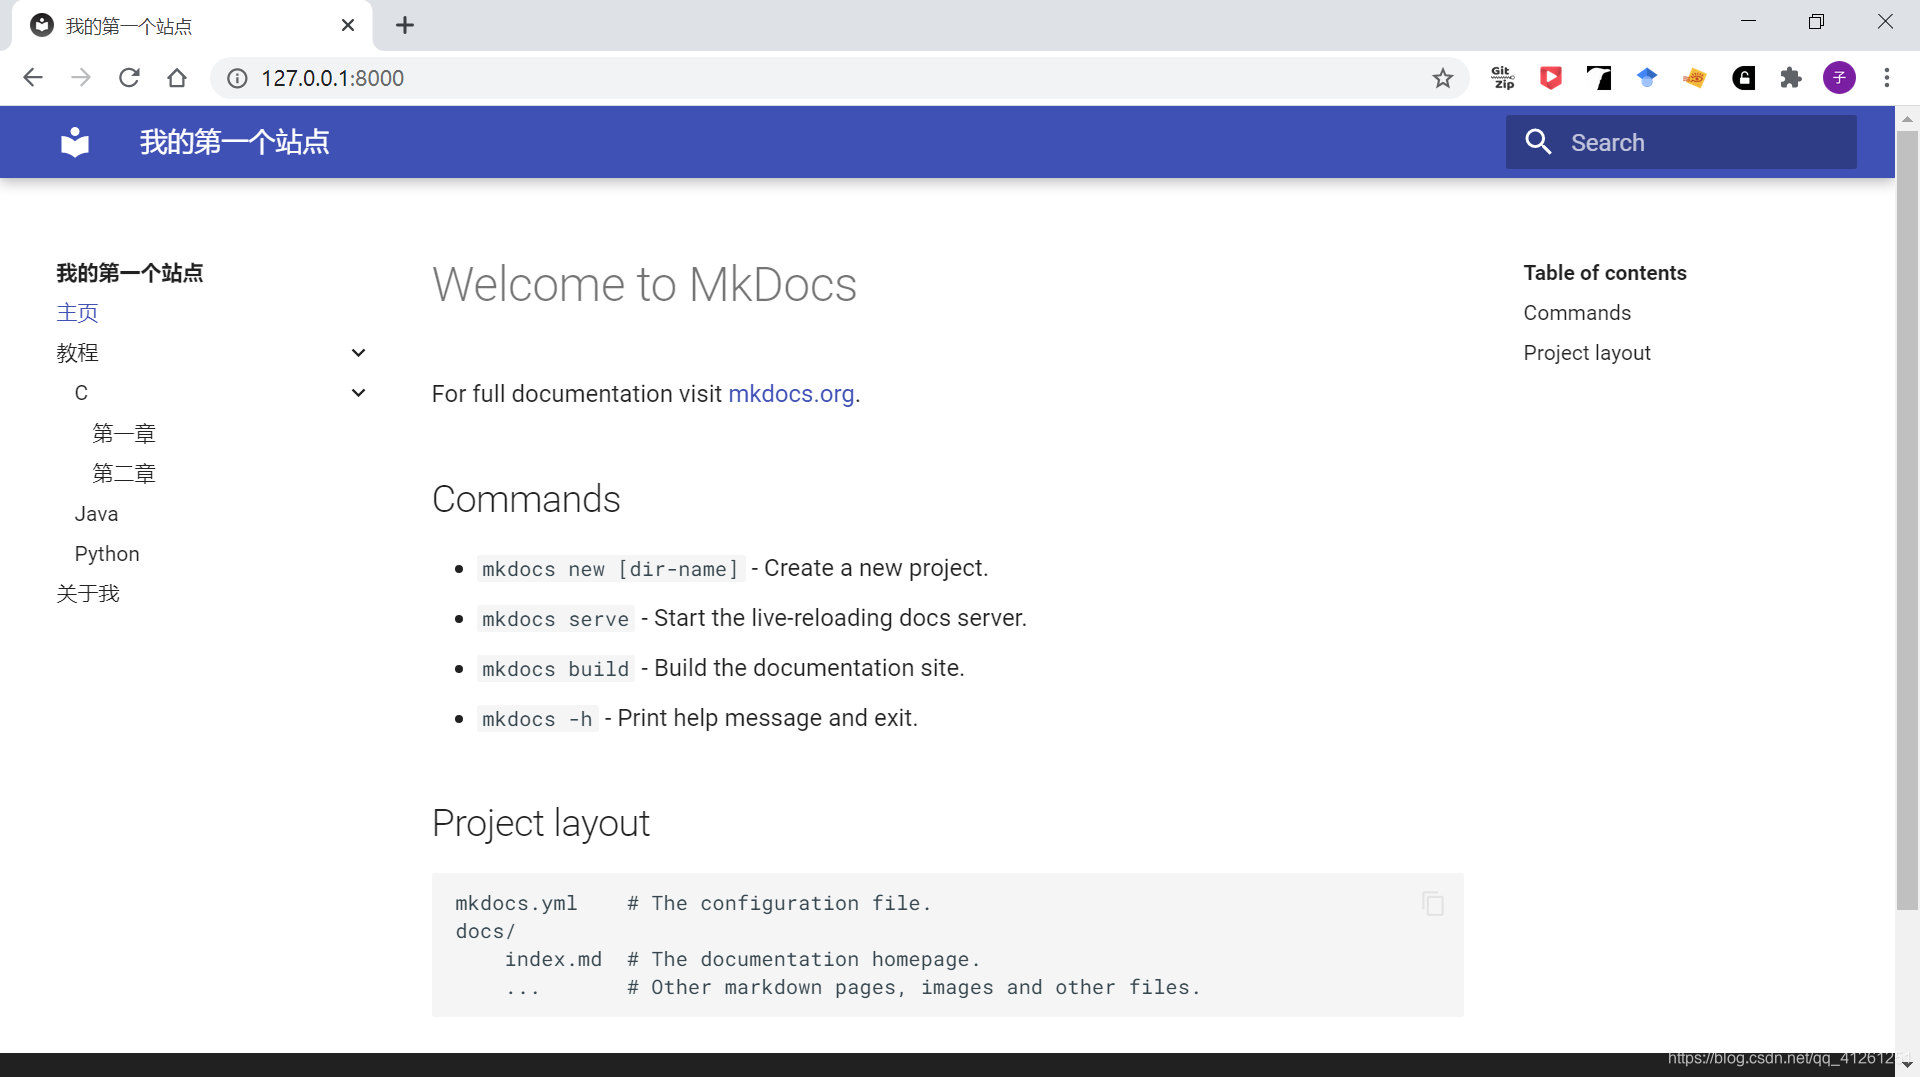1920x1077 pixels.
Task: Collapse the 教程 section chevron
Action: click(x=358, y=353)
